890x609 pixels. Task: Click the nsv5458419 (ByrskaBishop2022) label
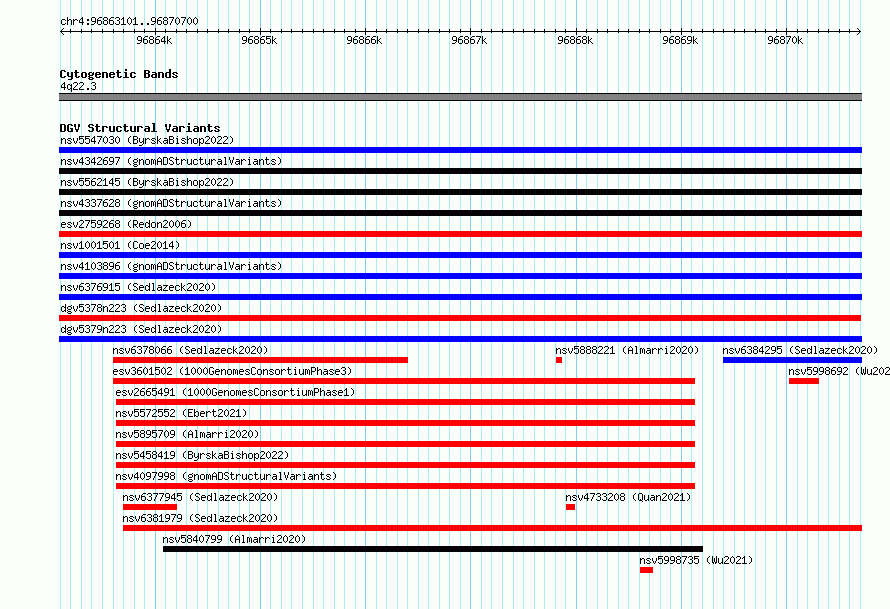pos(202,455)
